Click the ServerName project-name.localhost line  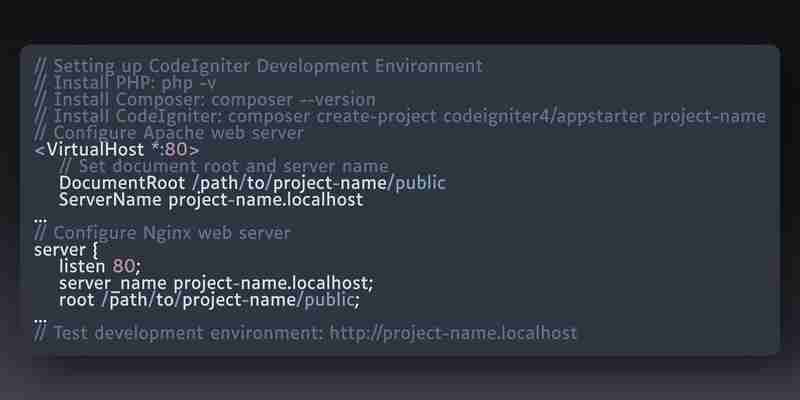211,199
